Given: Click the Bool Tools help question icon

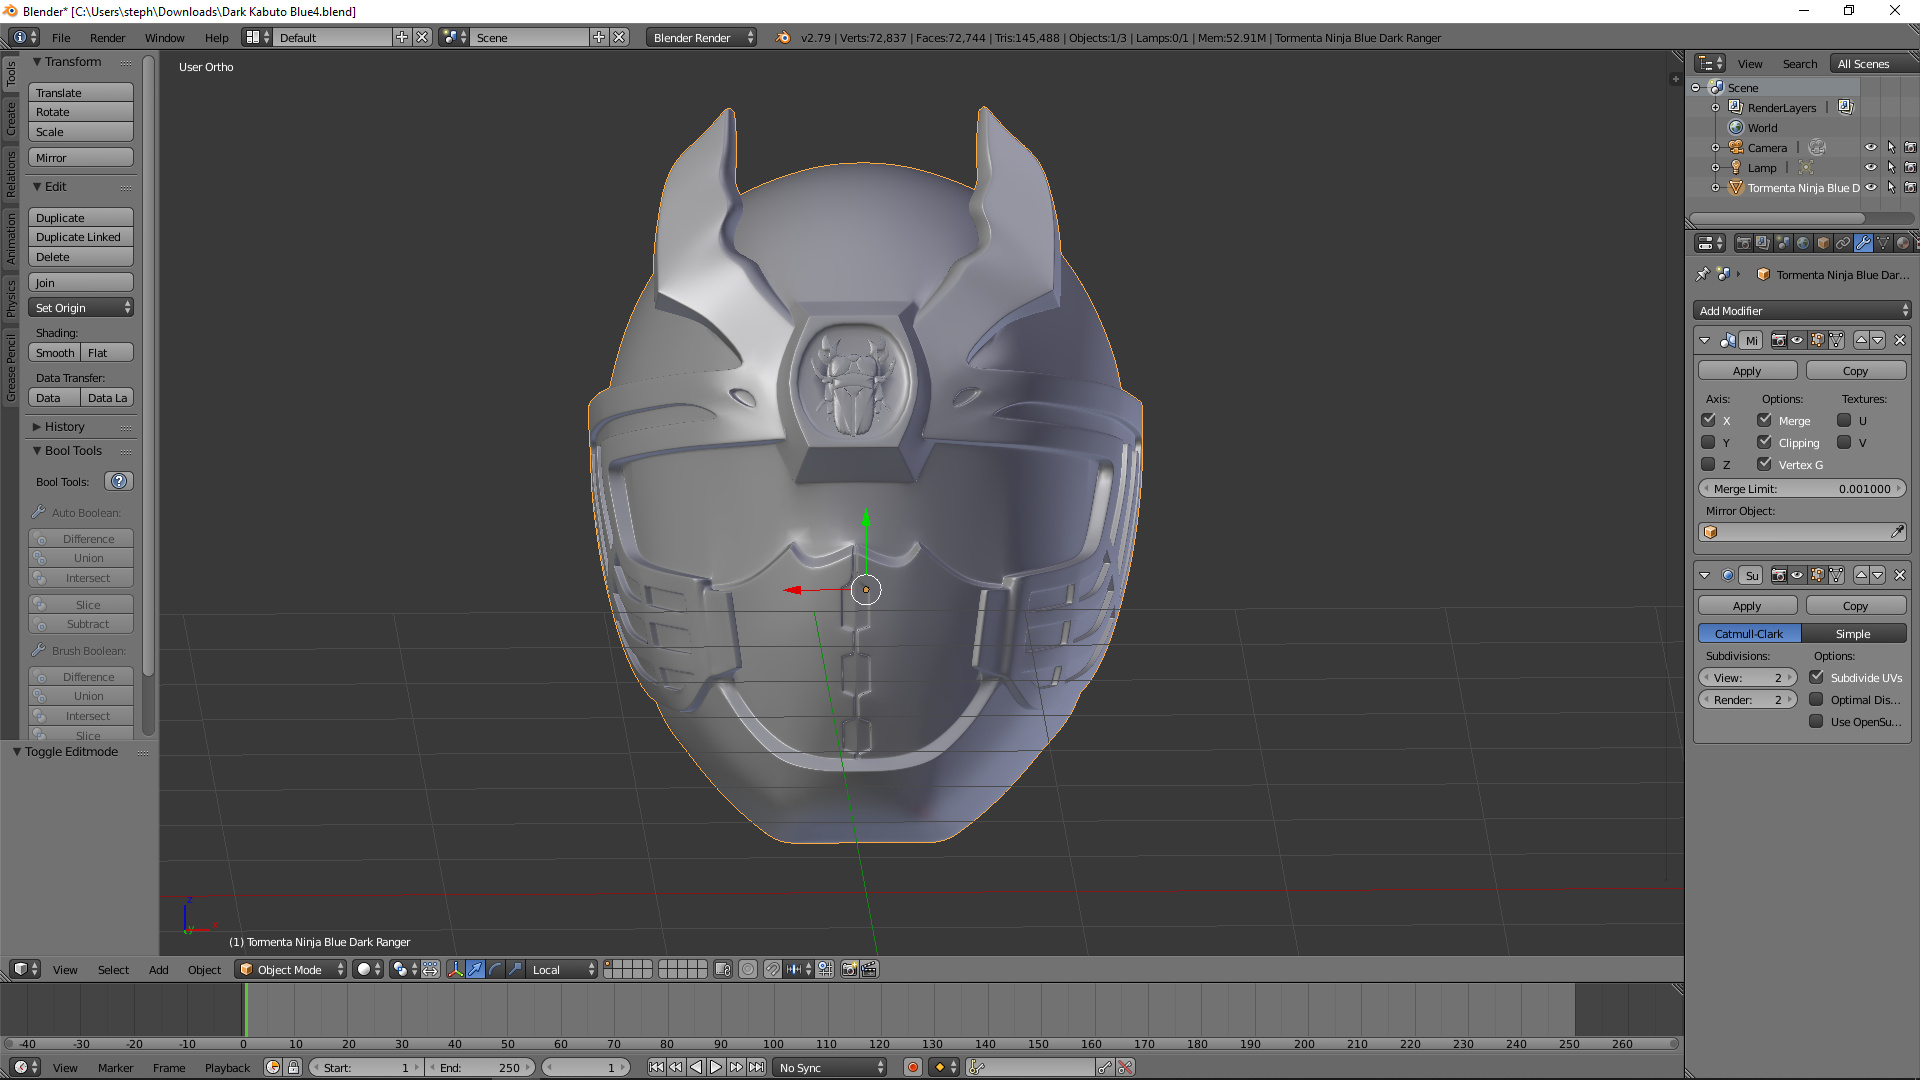Looking at the screenshot, I should click(x=119, y=481).
